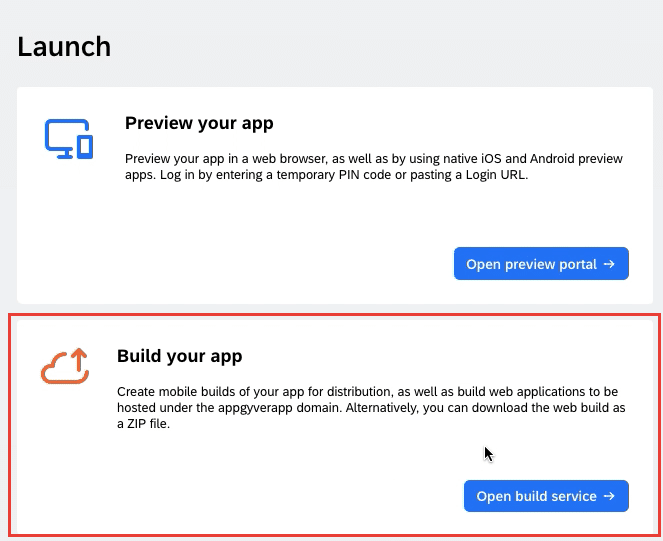
Task: Select the Preview your app heading
Action: pyautogui.click(x=199, y=124)
